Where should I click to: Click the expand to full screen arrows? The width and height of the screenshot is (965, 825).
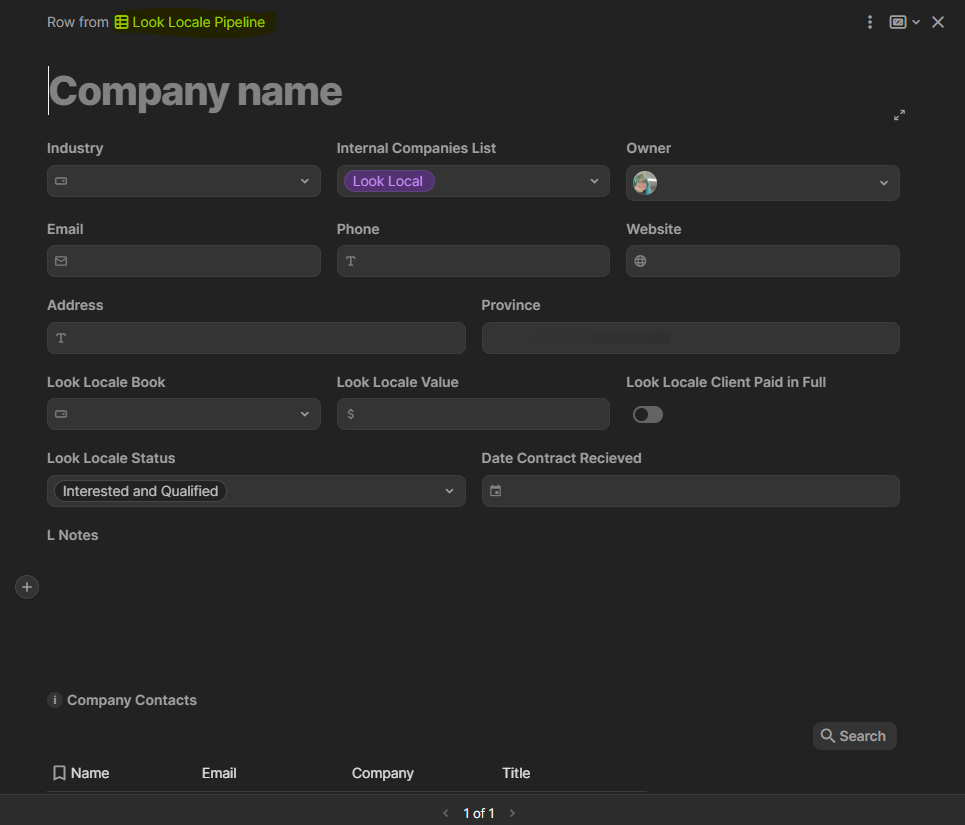coord(899,116)
